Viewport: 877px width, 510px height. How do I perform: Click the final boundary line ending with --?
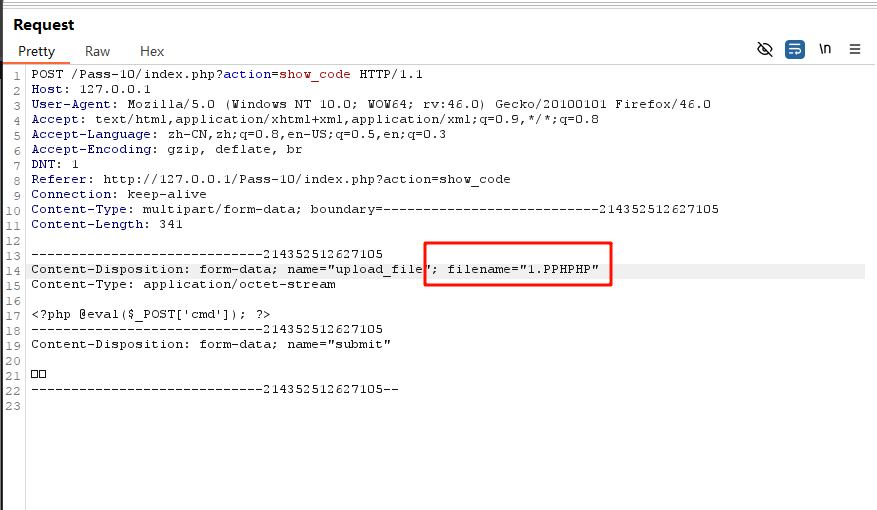215,390
